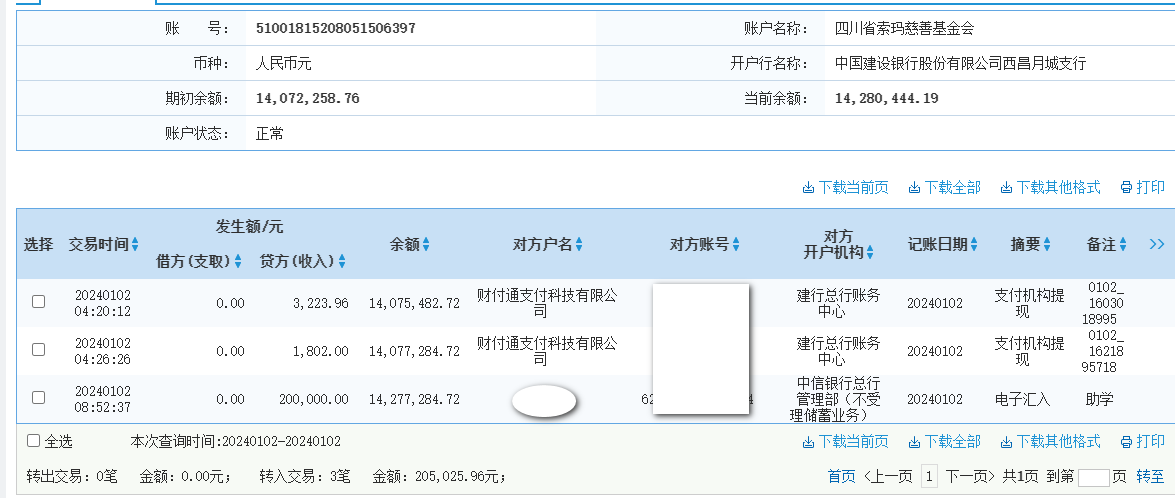Check the 04:26:26 transaction row checkbox
The height and width of the screenshot is (498, 1175).
click(x=38, y=350)
